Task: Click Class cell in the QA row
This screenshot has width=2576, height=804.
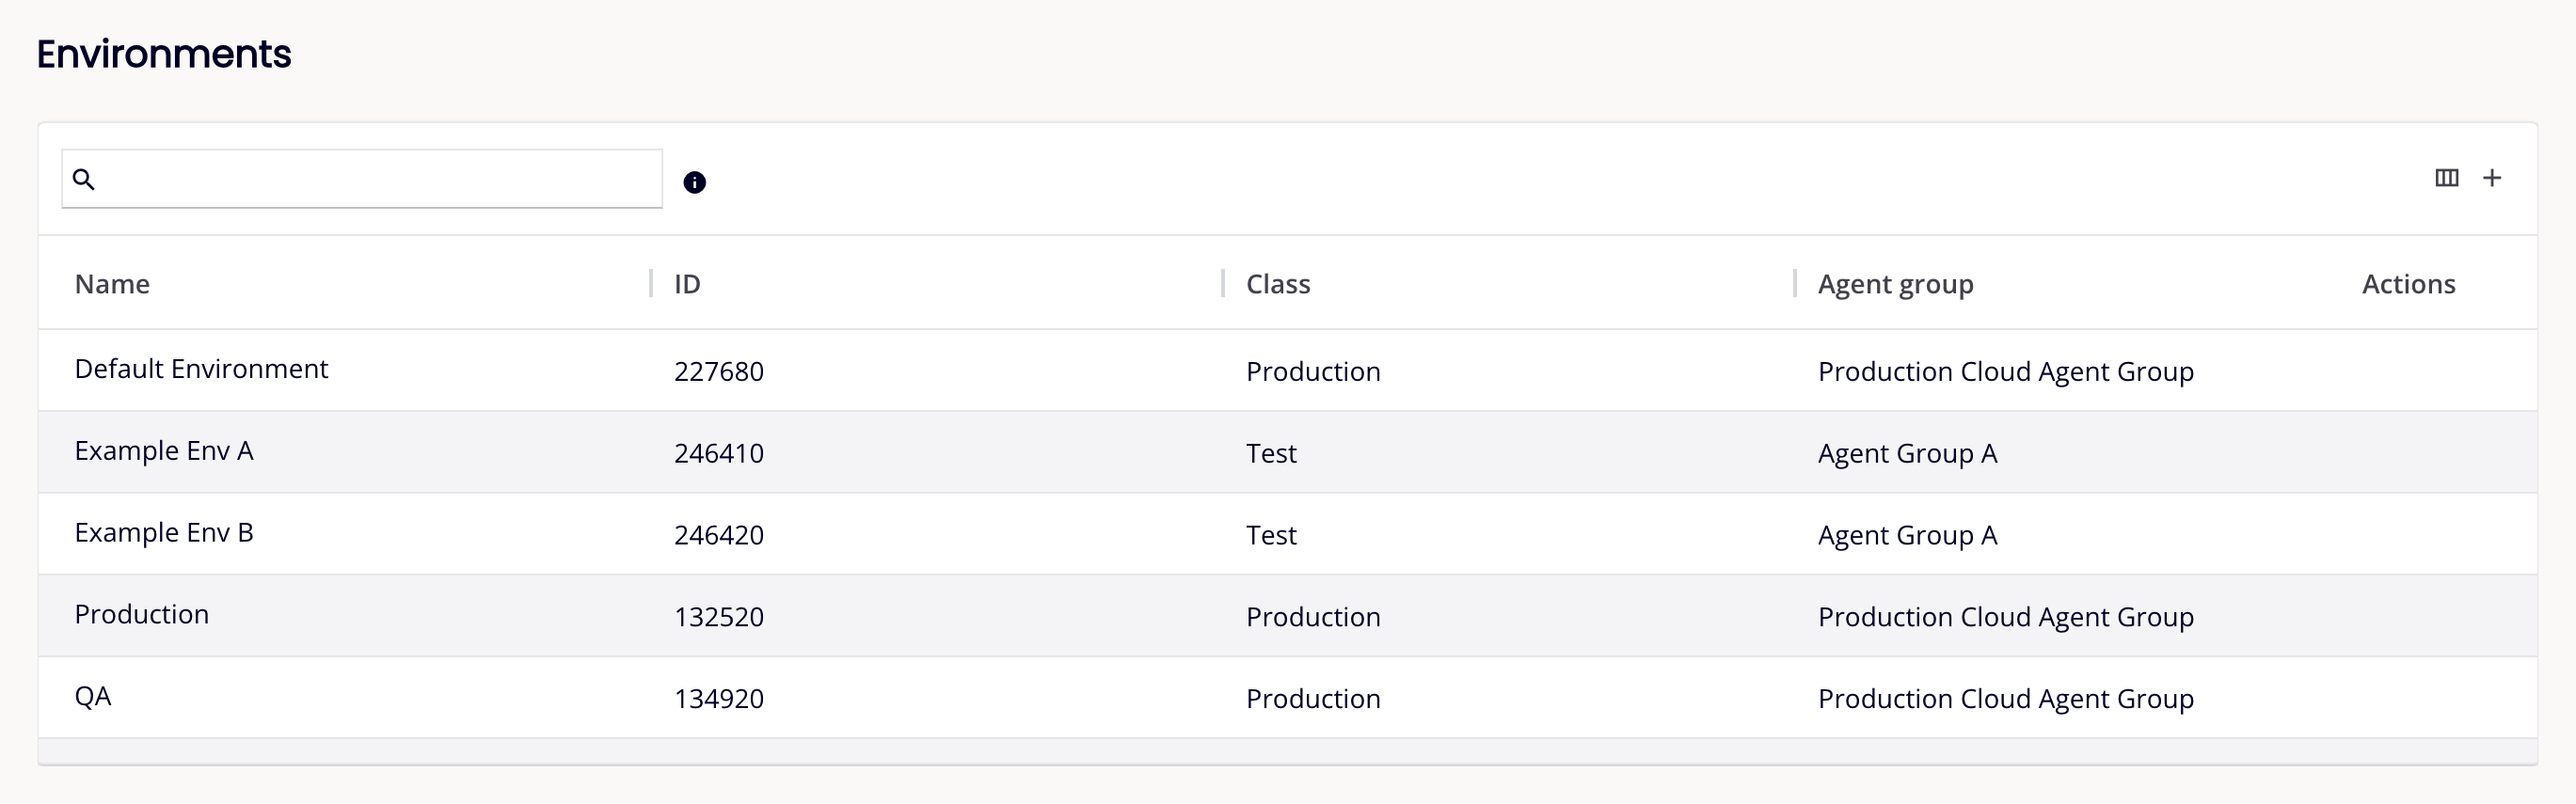Action: pyautogui.click(x=1313, y=699)
